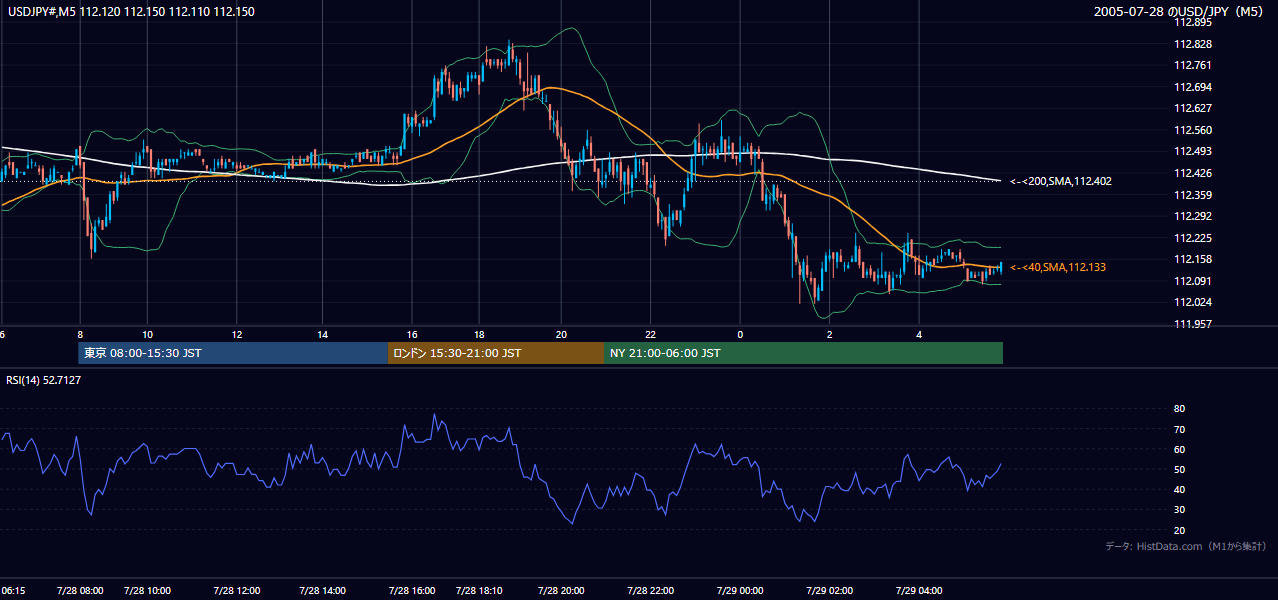Click the 7/28 16:00 date label
Viewport: 1278px width, 600px height.
point(412,590)
